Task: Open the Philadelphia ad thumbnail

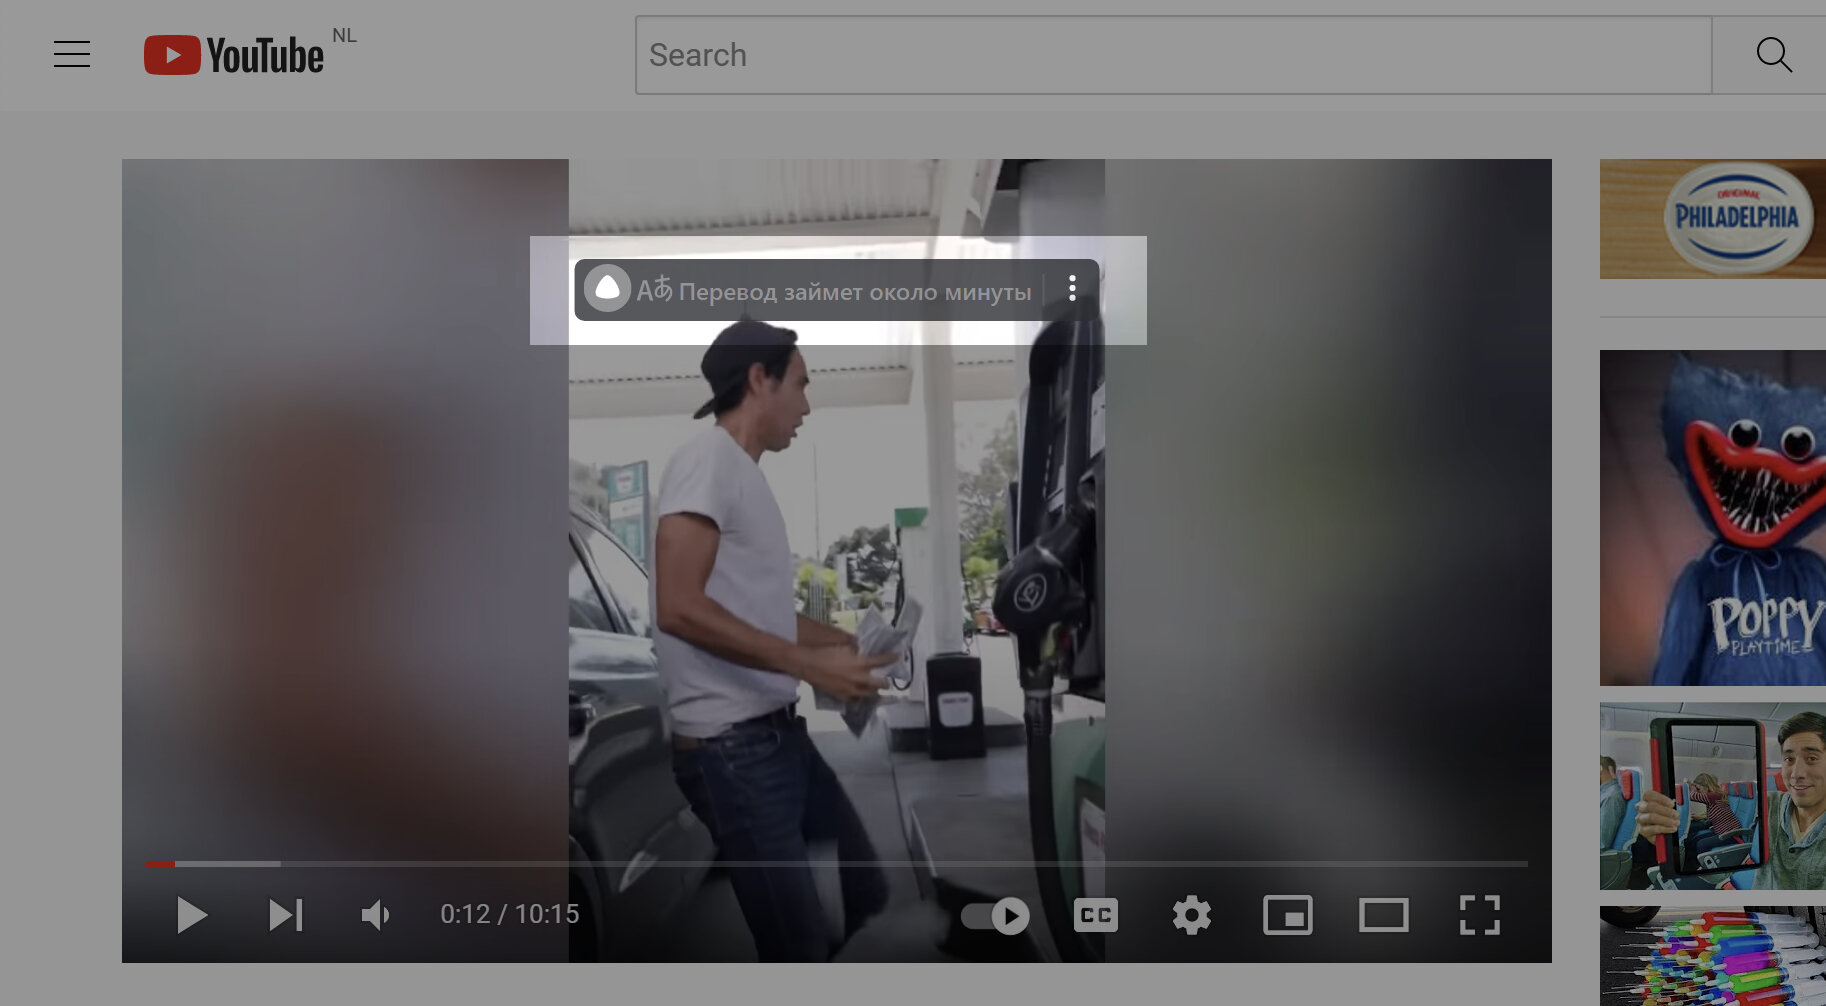Action: (1713, 219)
